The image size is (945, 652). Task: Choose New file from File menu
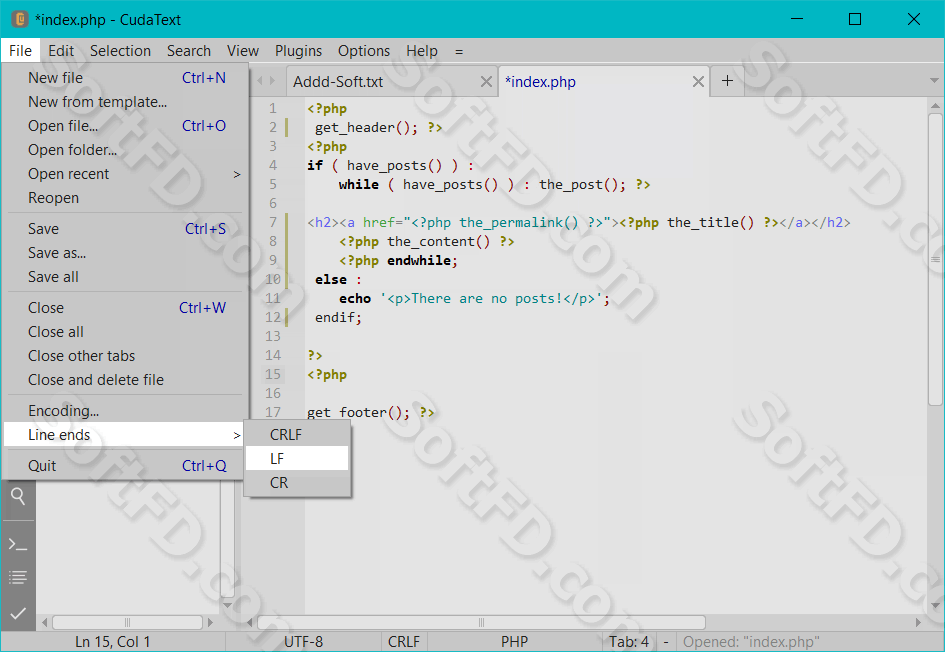(125, 78)
